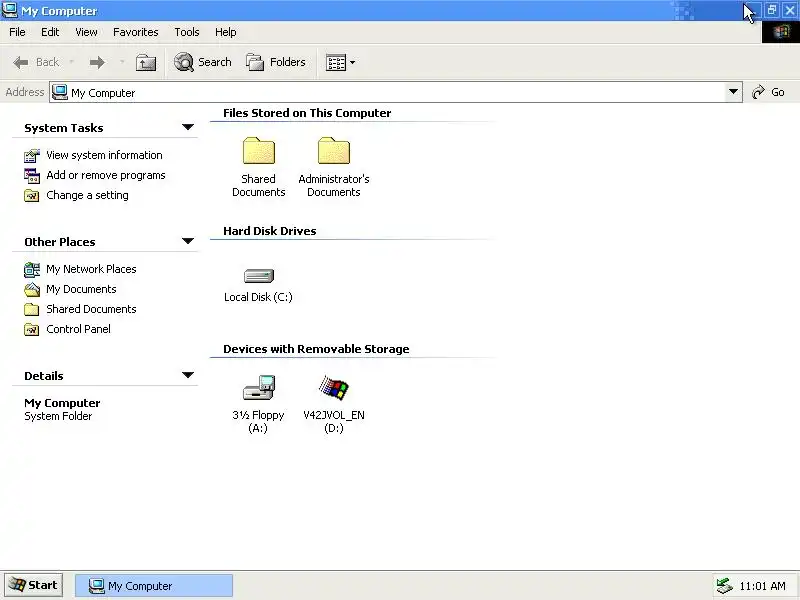Go to Control Panel link
Screen dimensions: 800x600
(78, 329)
